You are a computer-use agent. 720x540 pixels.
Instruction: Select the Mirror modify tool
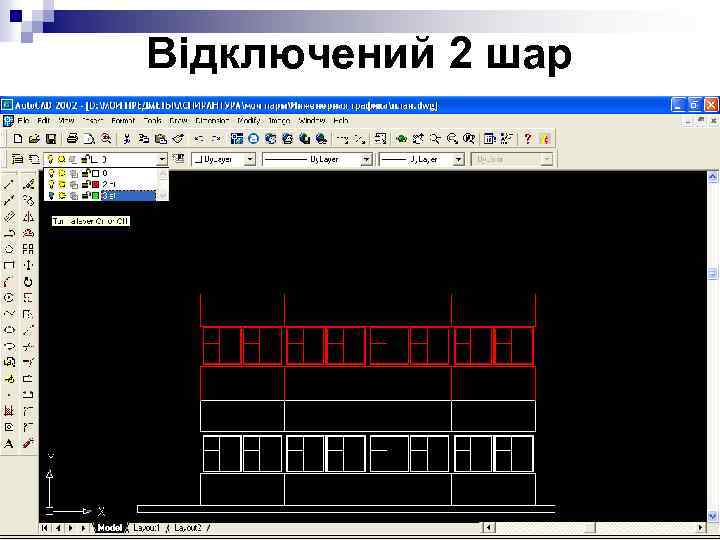click(28, 217)
